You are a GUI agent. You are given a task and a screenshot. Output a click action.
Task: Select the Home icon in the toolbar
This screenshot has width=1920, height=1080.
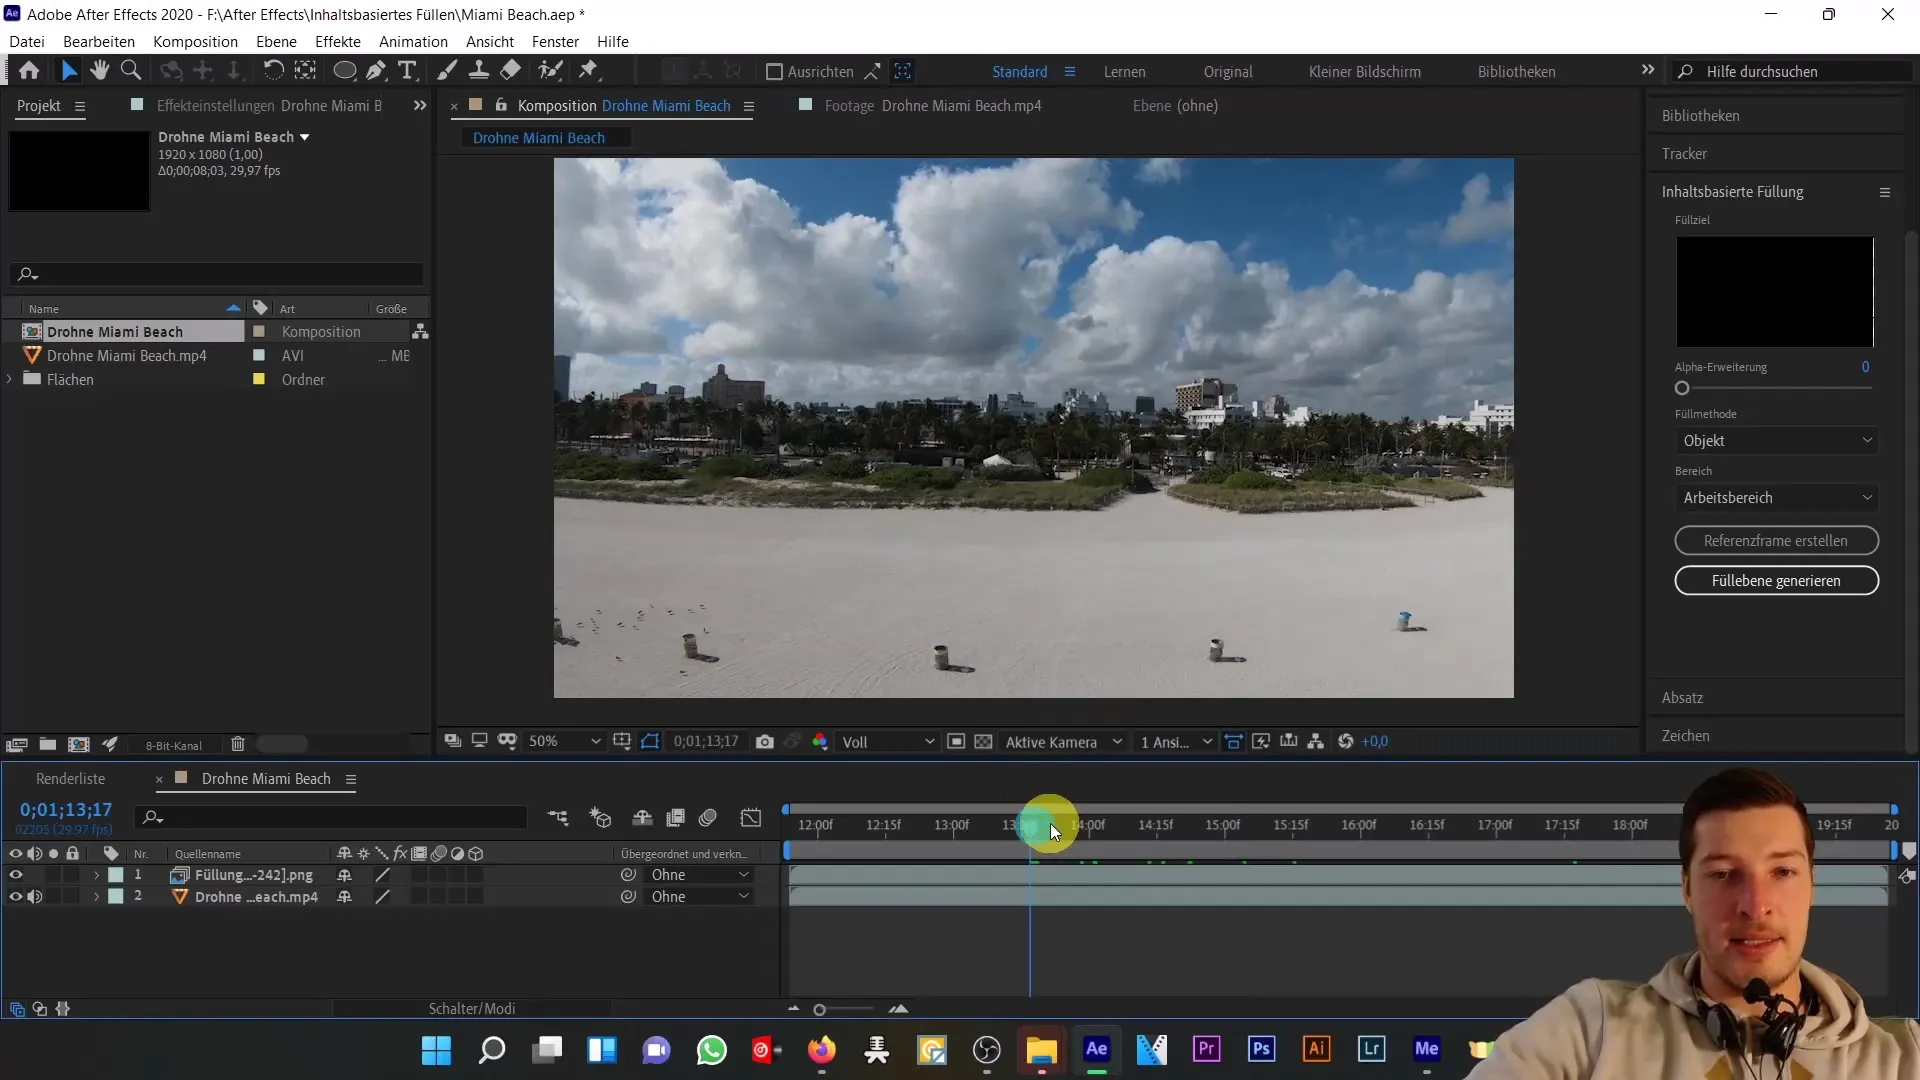coord(29,71)
